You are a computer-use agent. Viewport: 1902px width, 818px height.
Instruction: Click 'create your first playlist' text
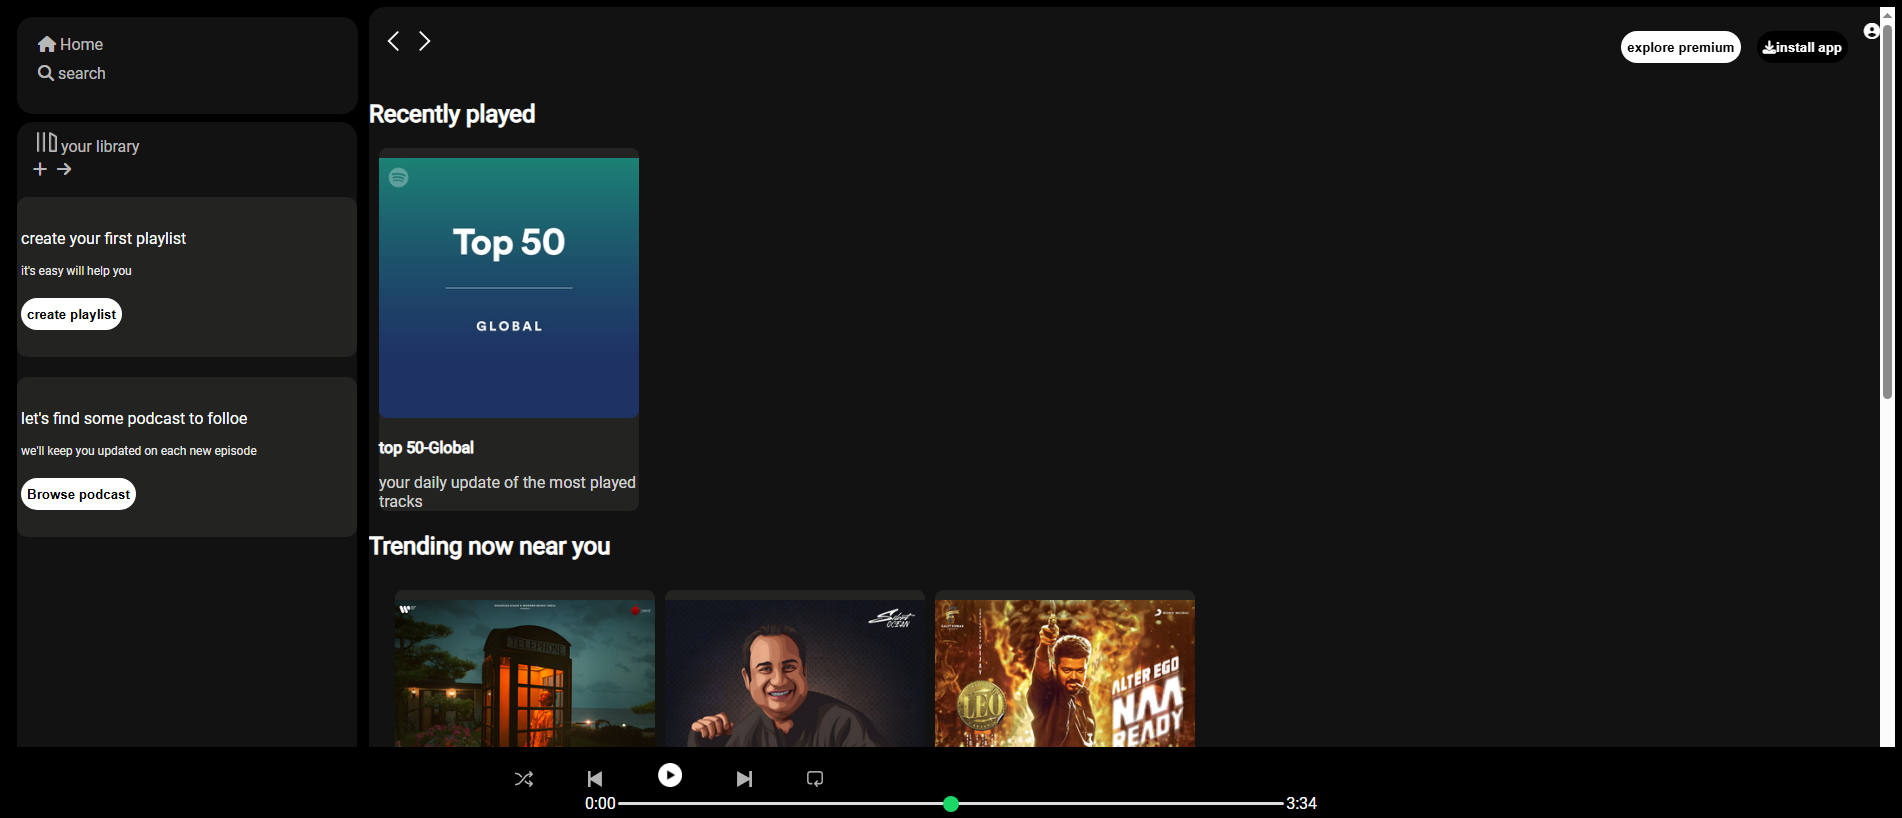point(104,238)
